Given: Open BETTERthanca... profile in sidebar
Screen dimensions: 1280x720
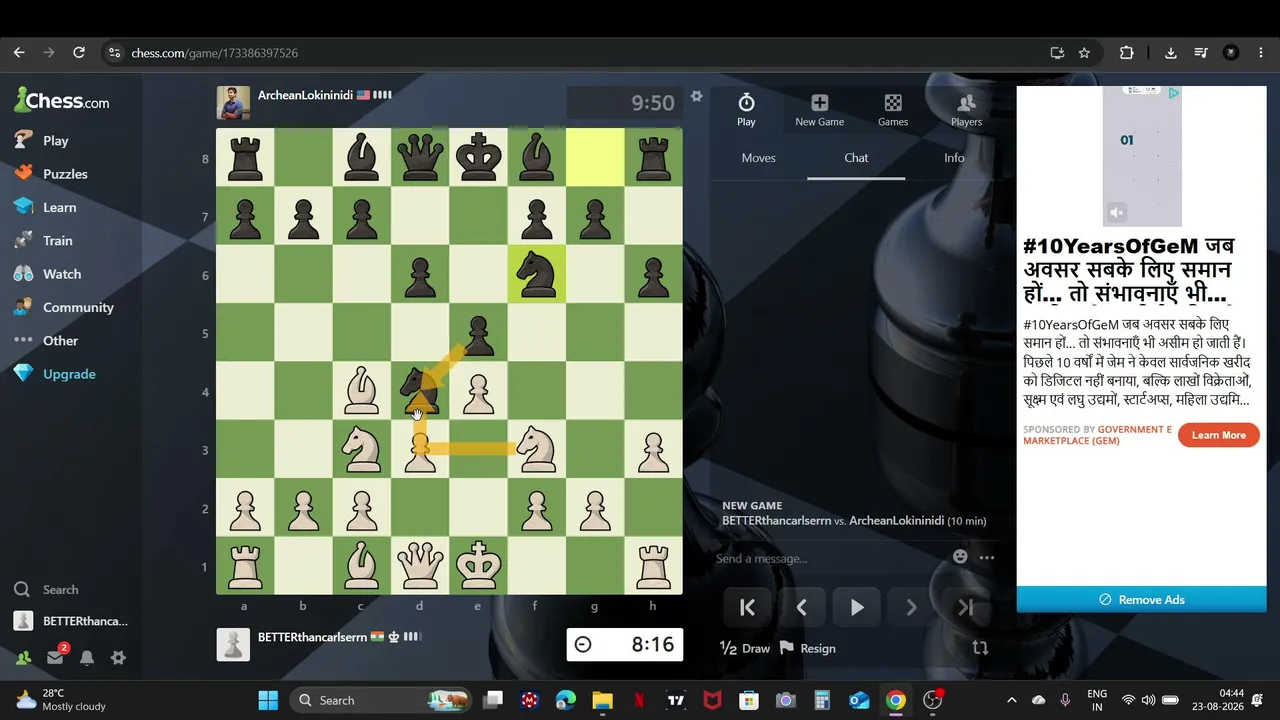Looking at the screenshot, I should tap(71, 621).
